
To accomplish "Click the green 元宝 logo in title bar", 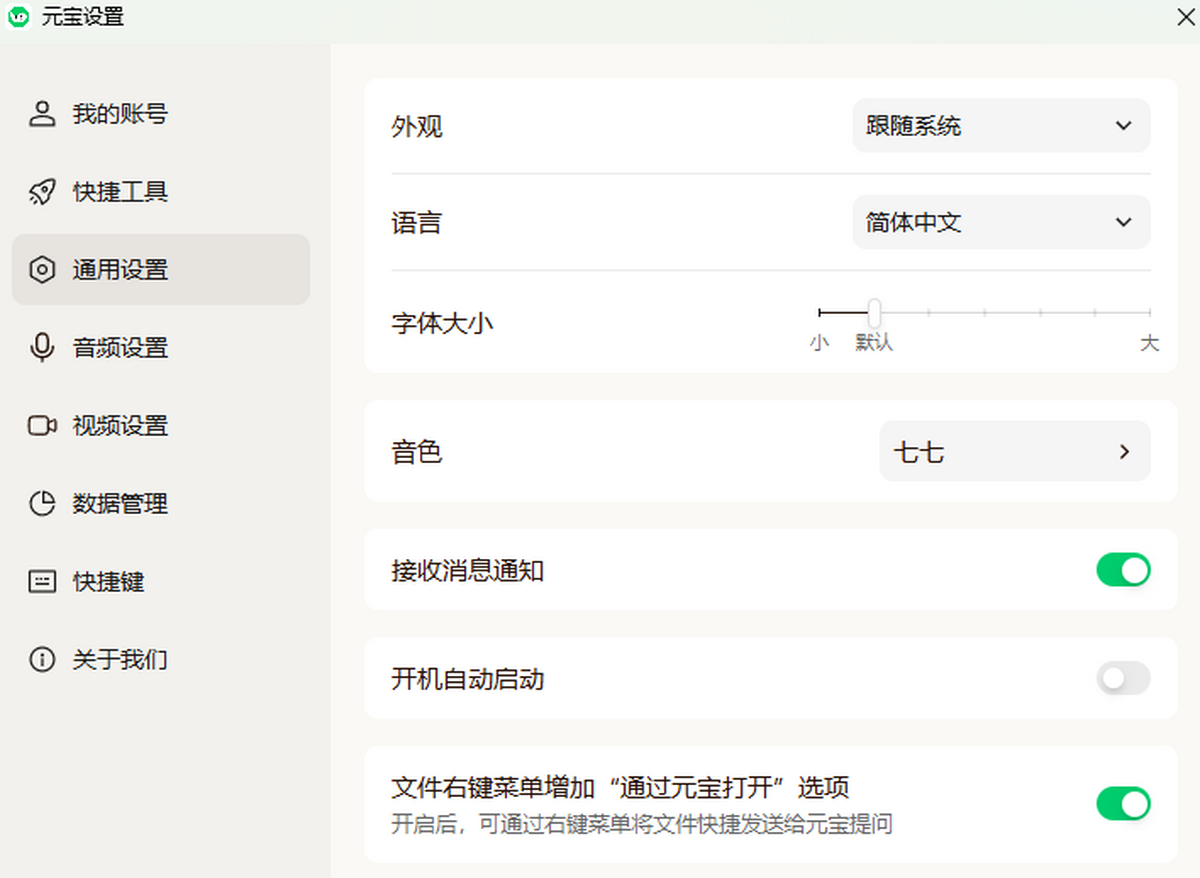I will click(18, 17).
